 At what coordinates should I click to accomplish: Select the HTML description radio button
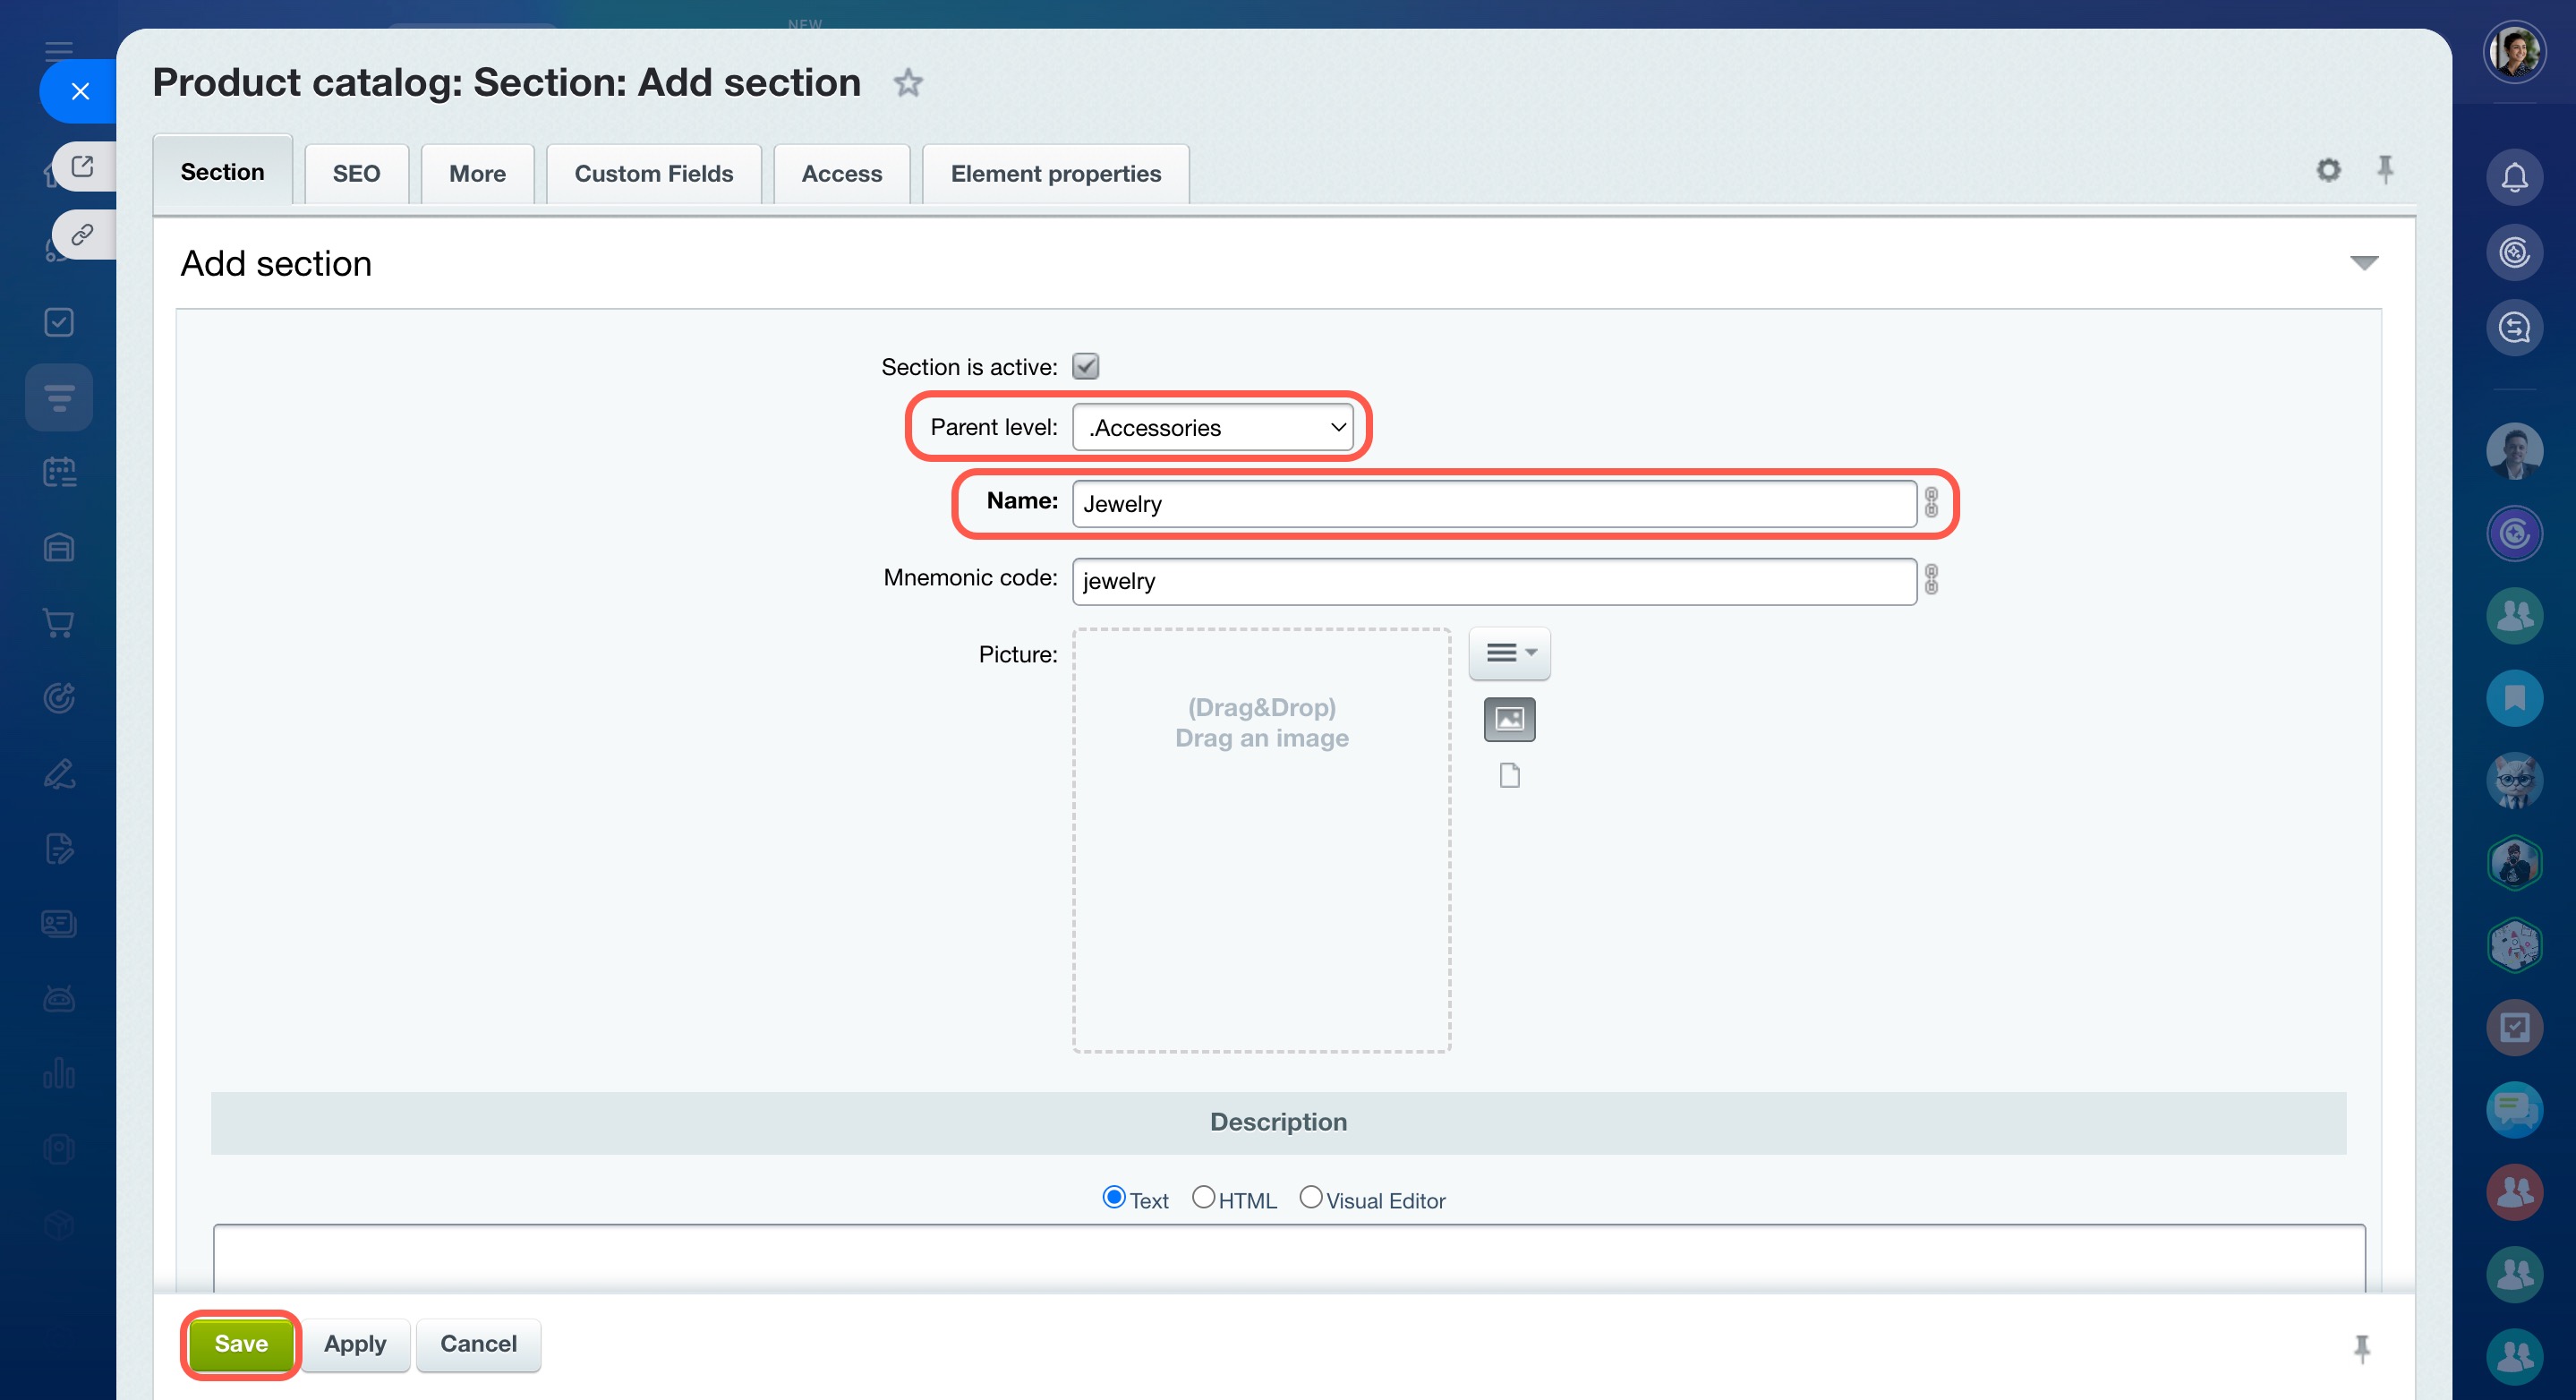coord(1203,1197)
